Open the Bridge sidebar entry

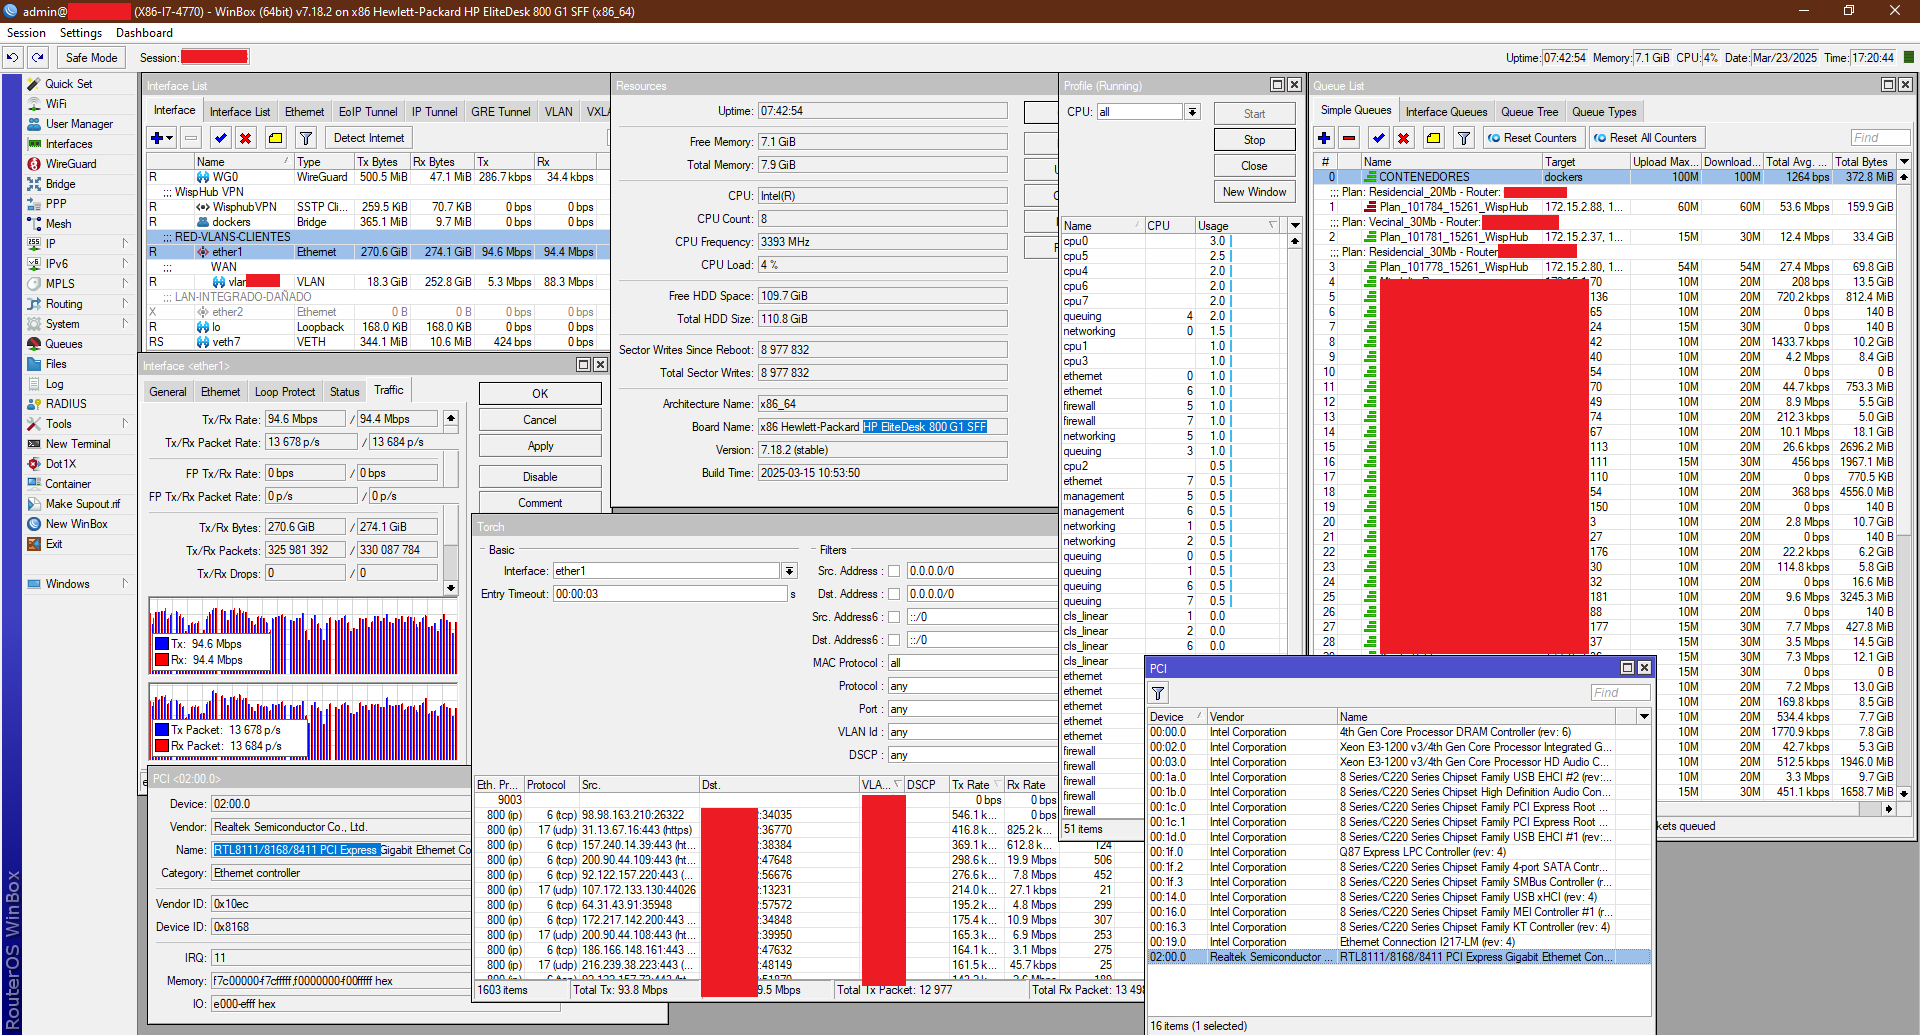[60, 184]
